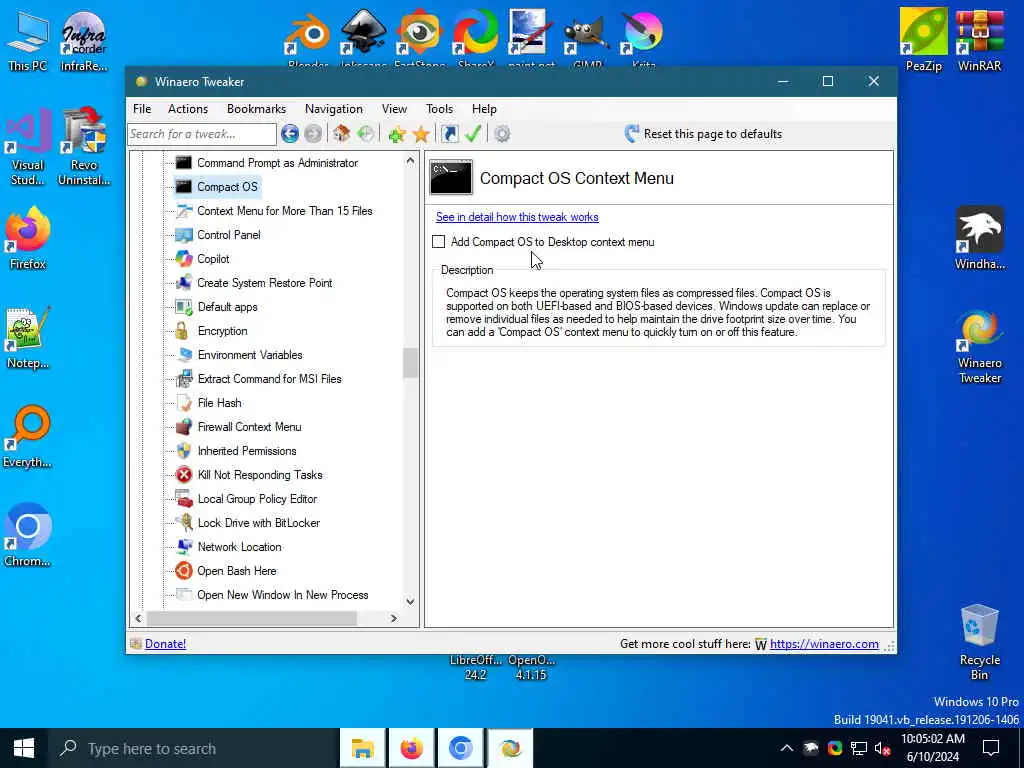
Task: Click the Firefox icon in the taskbar
Action: point(411,748)
